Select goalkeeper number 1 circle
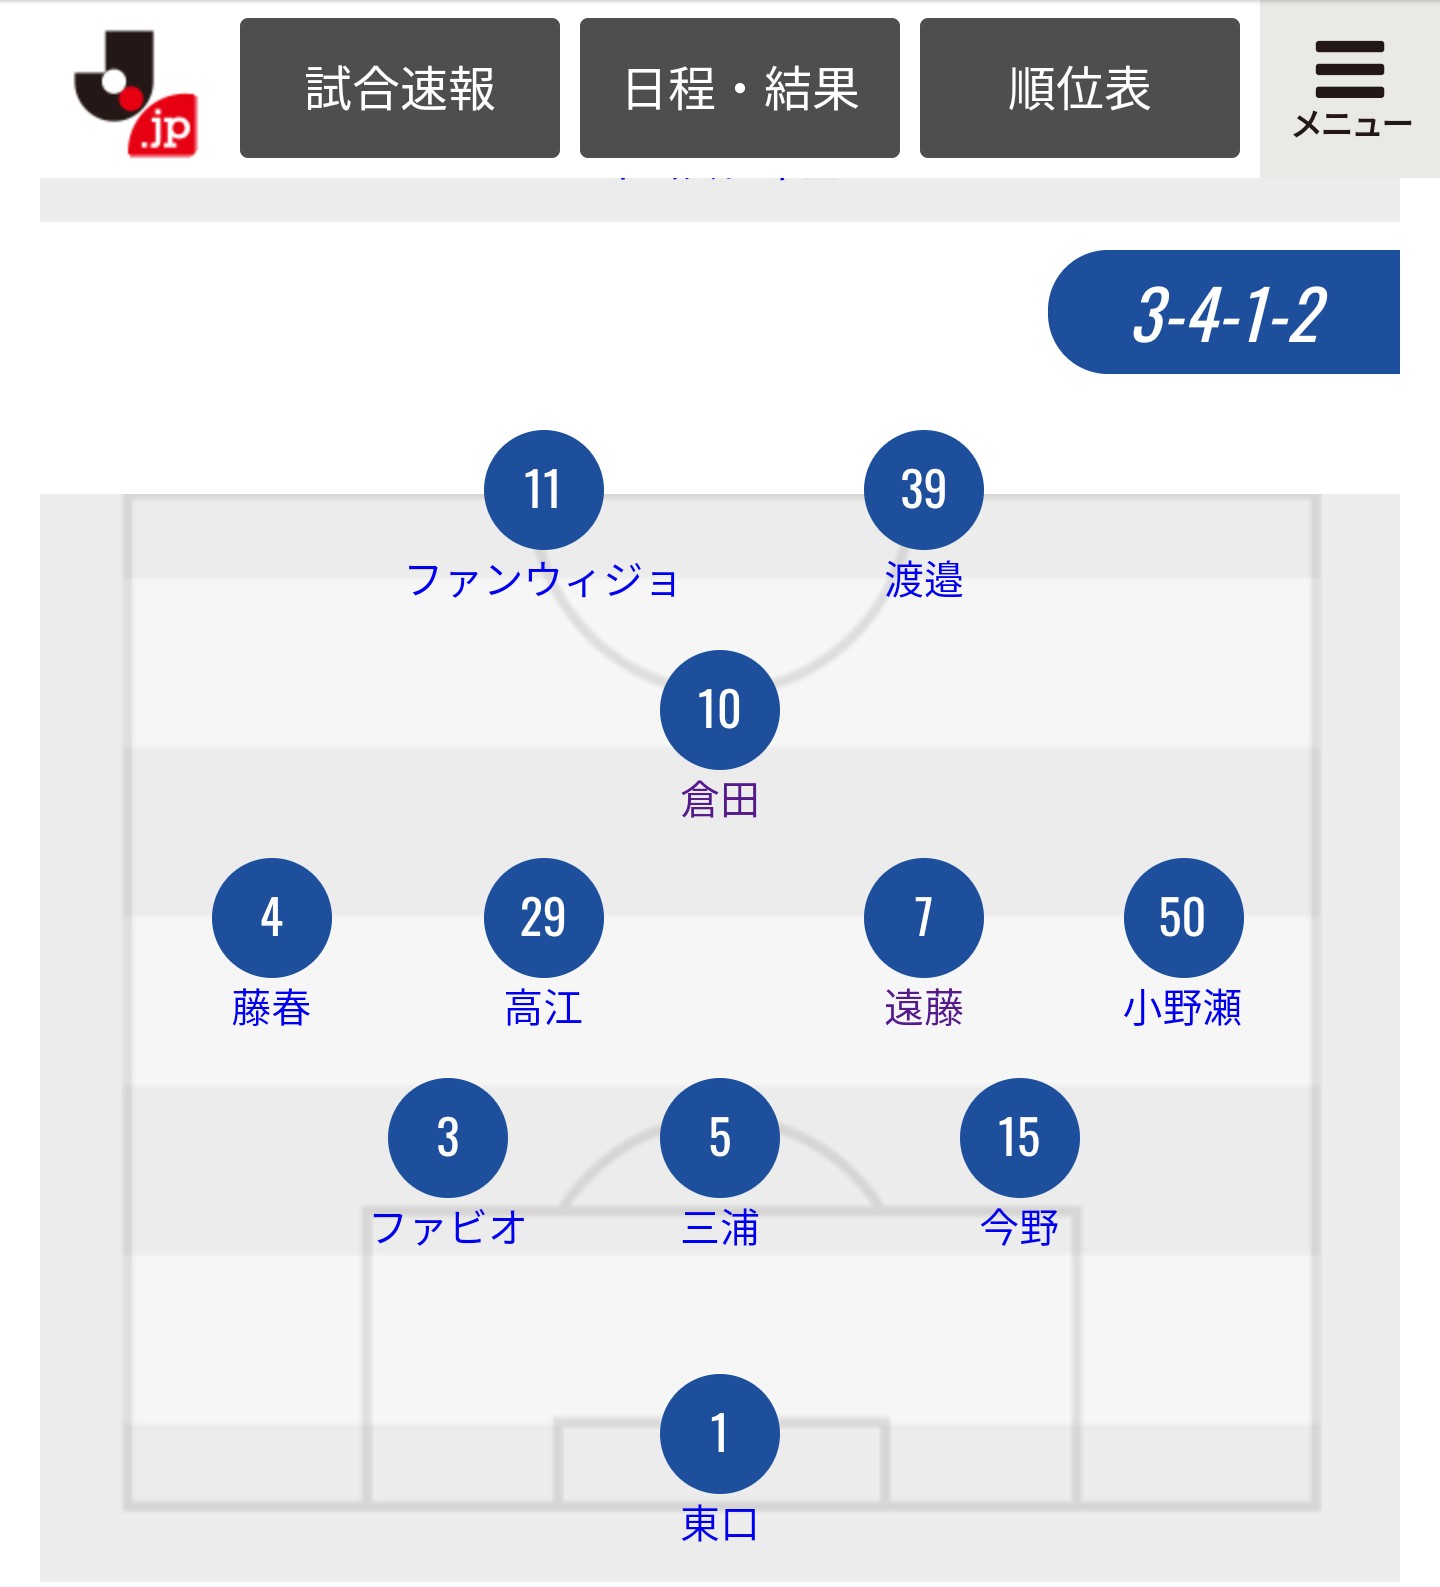 coord(719,1434)
